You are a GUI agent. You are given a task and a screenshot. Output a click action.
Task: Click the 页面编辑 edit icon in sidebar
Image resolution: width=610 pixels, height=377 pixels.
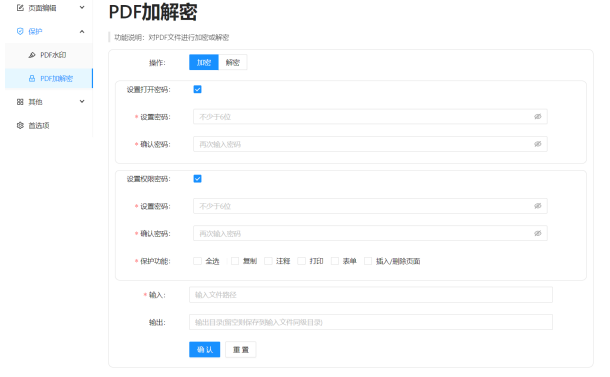[x=20, y=8]
